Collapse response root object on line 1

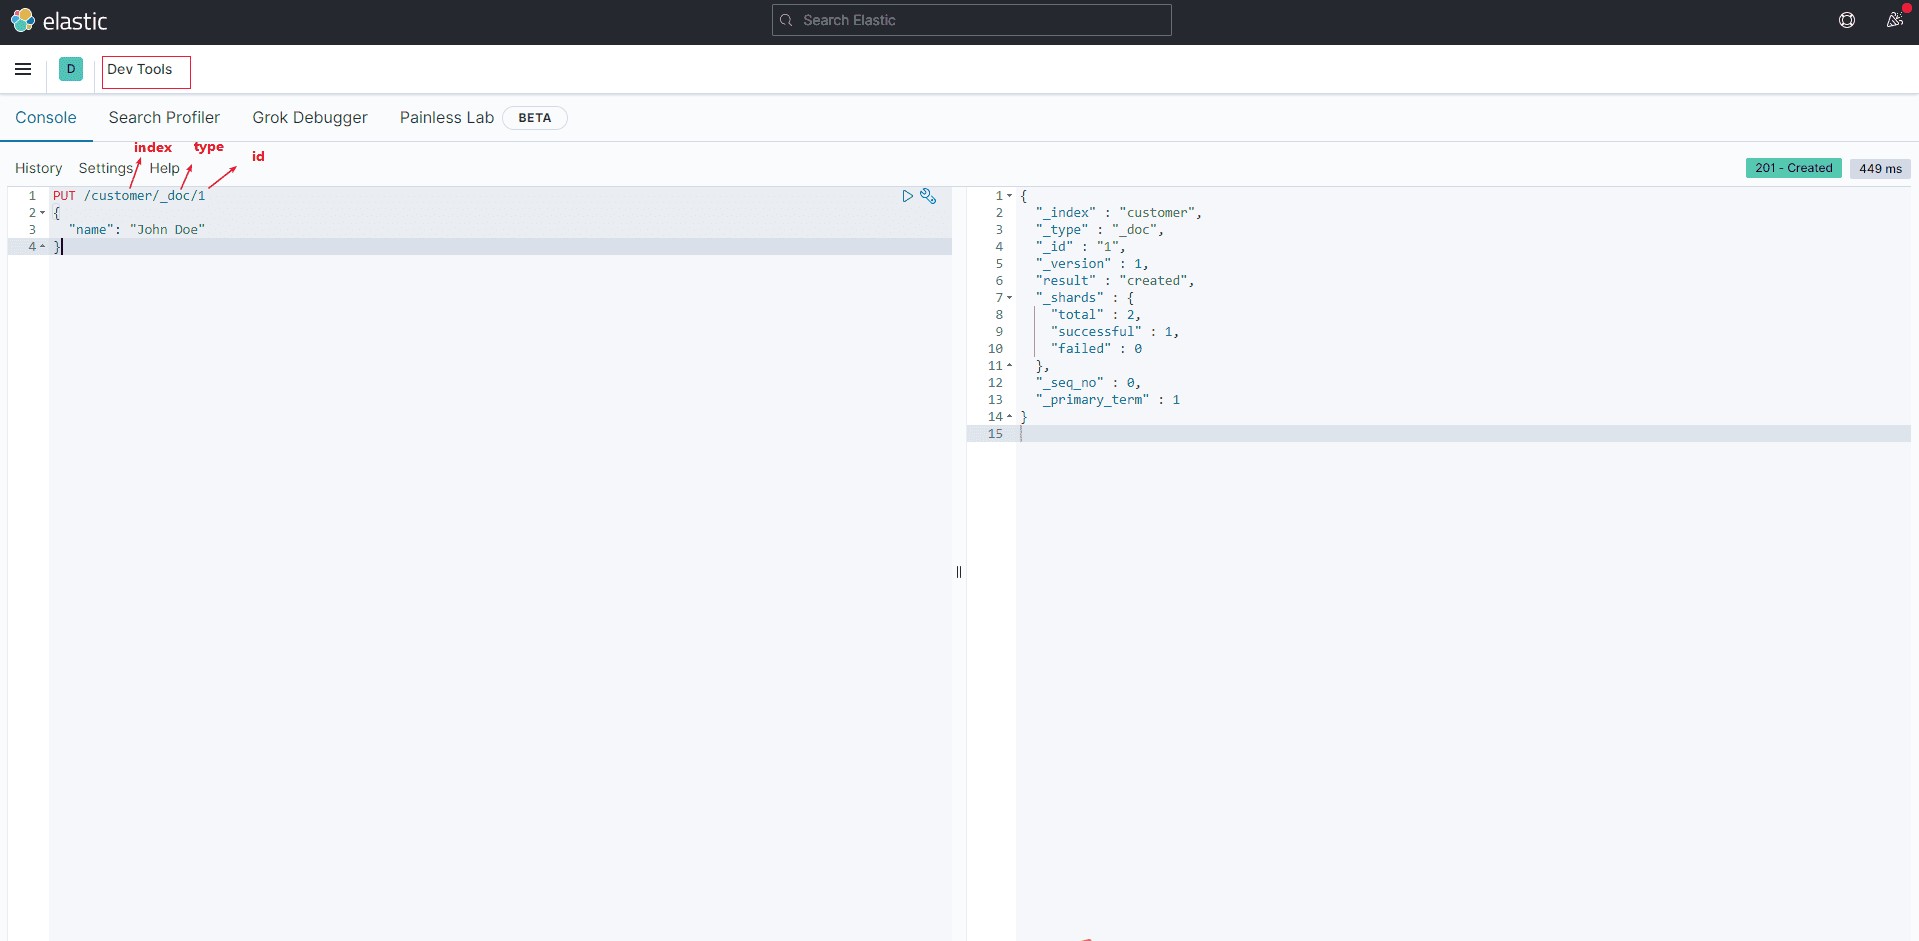[x=1009, y=196]
